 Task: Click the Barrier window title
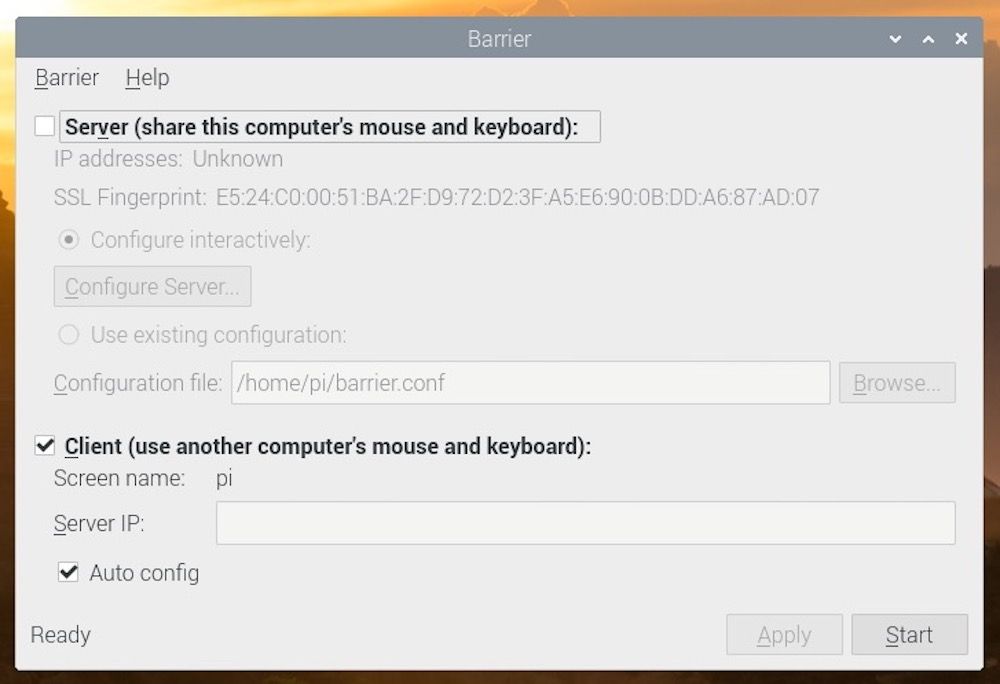point(499,39)
